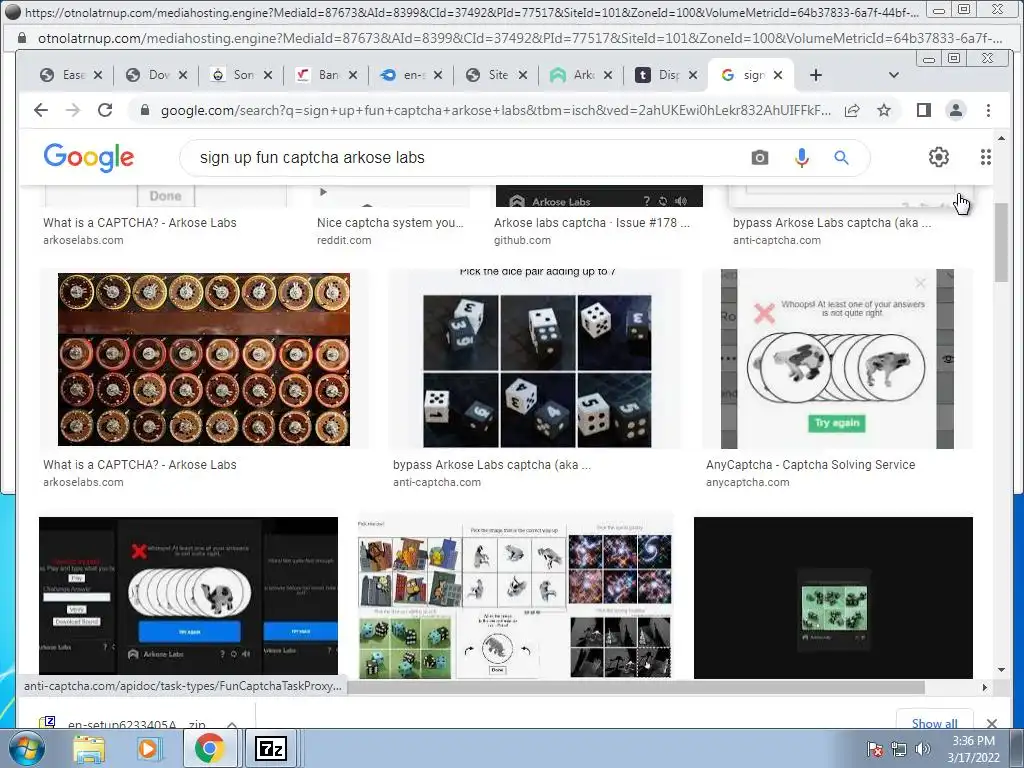The height and width of the screenshot is (768, 1024).
Task: Open the Chrome profile avatar
Action: point(955,110)
